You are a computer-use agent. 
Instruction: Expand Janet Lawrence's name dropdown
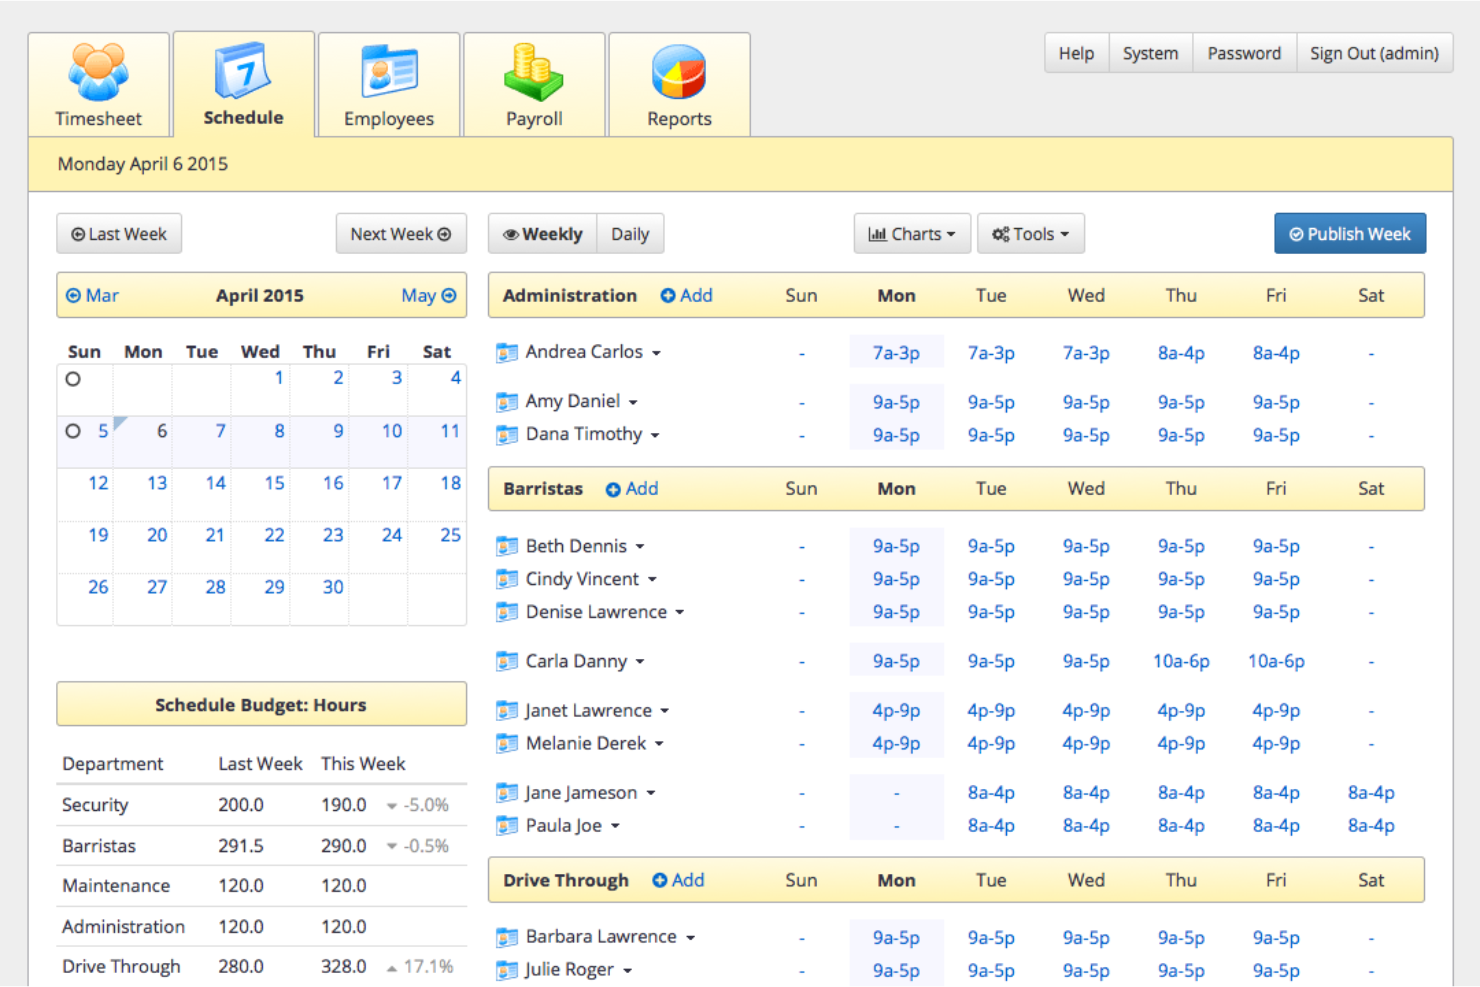click(x=664, y=710)
